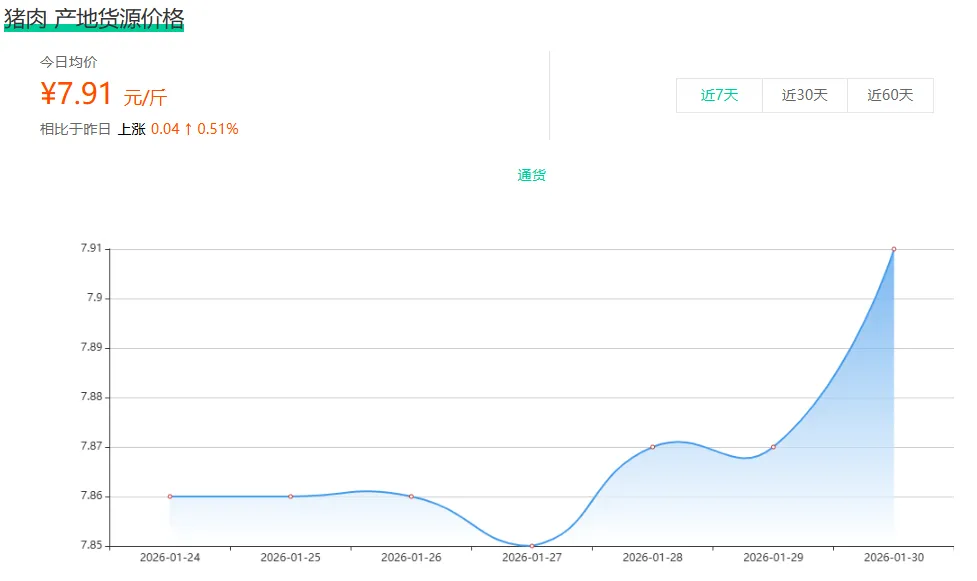The height and width of the screenshot is (581, 977).
Task: Click the 2026-01-29 chart data point
Action: click(x=773, y=447)
